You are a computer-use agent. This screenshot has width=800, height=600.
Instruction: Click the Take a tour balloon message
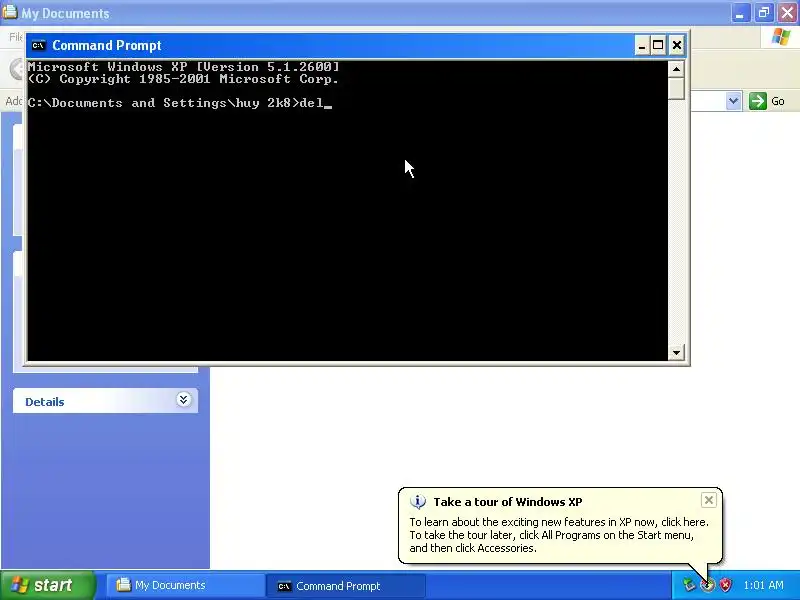(x=559, y=535)
